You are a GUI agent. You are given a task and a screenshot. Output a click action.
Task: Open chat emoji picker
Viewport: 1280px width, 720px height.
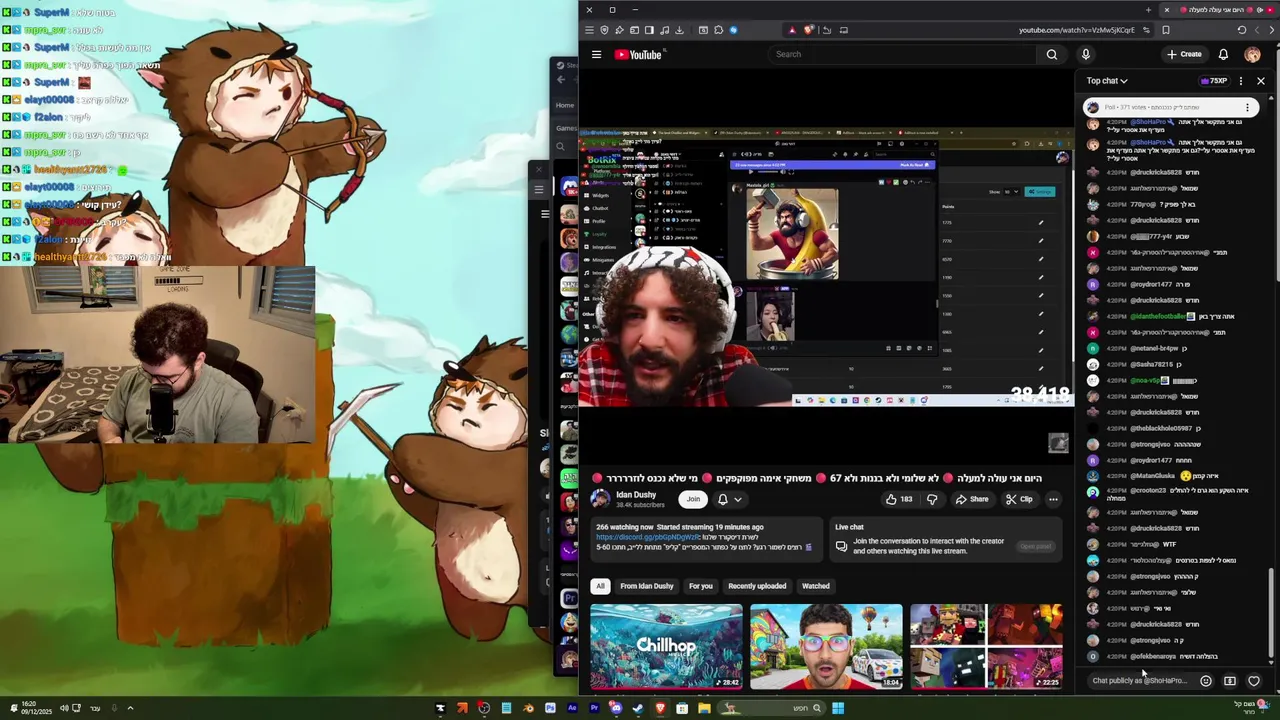[x=1206, y=681]
